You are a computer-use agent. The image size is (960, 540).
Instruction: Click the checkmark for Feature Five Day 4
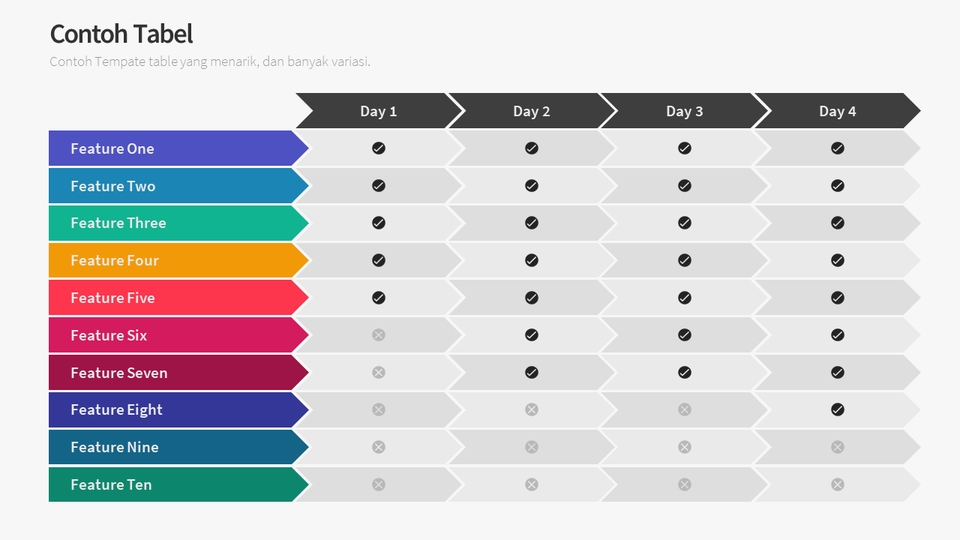[837, 298]
